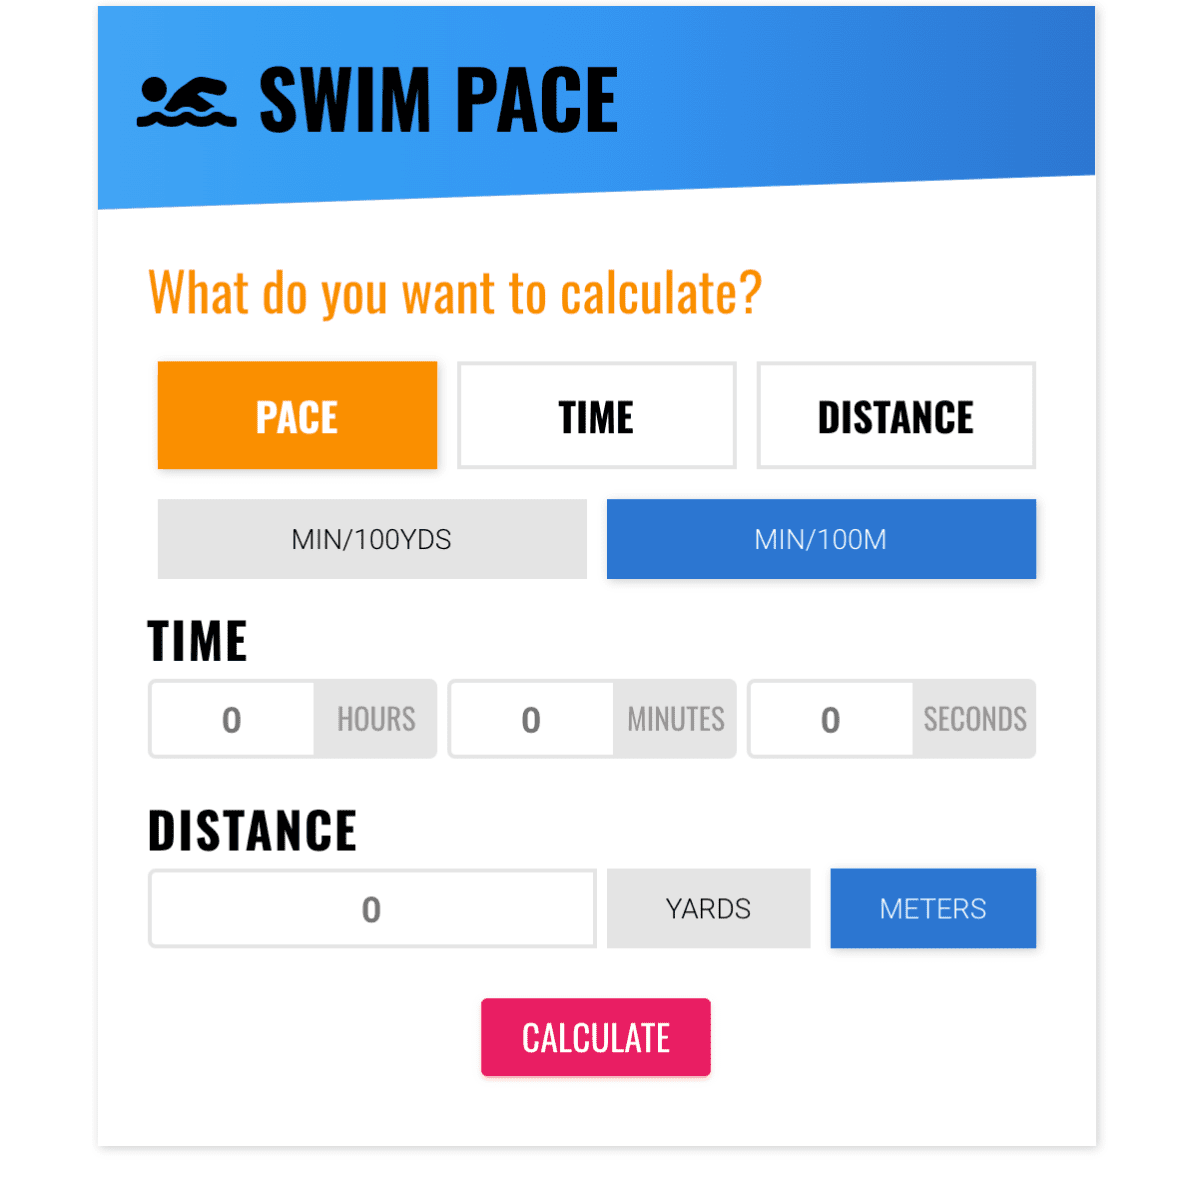
Task: Click the MINUTES unit label
Action: pos(675,718)
